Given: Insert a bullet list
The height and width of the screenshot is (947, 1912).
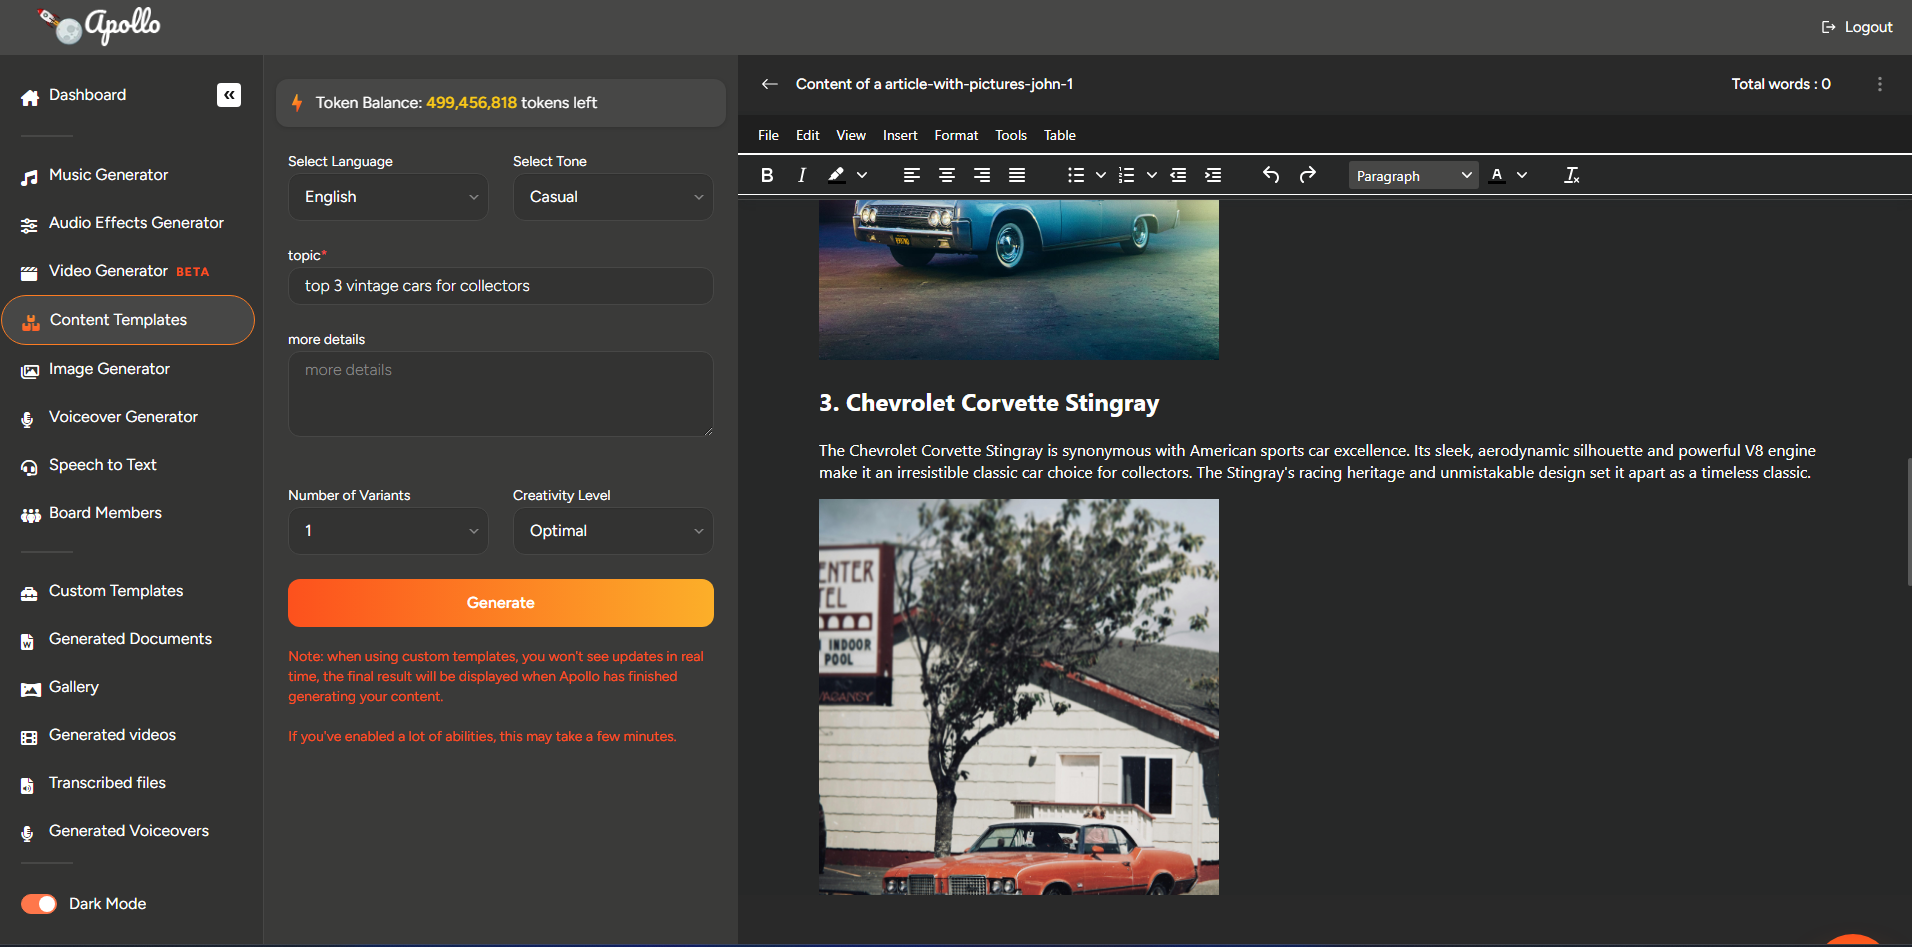Looking at the screenshot, I should pyautogui.click(x=1076, y=175).
